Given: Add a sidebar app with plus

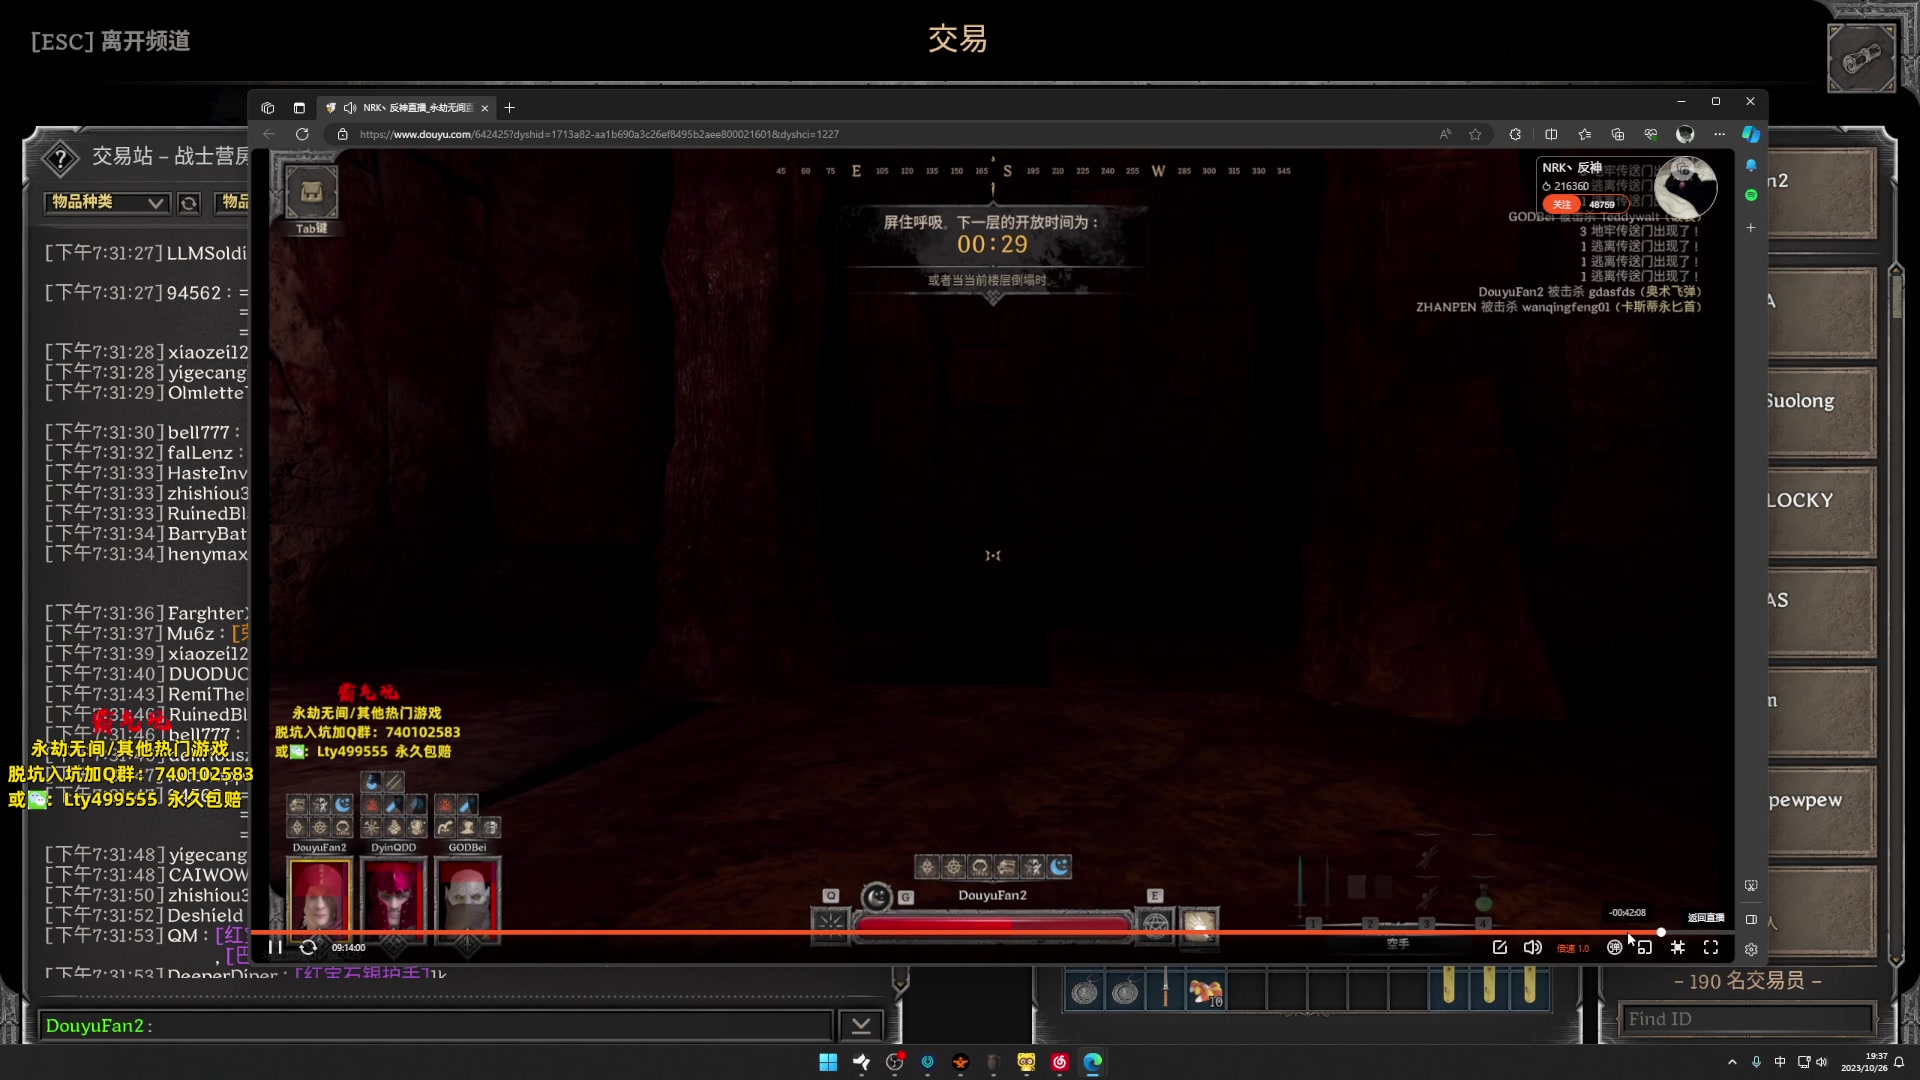Looking at the screenshot, I should [1751, 228].
